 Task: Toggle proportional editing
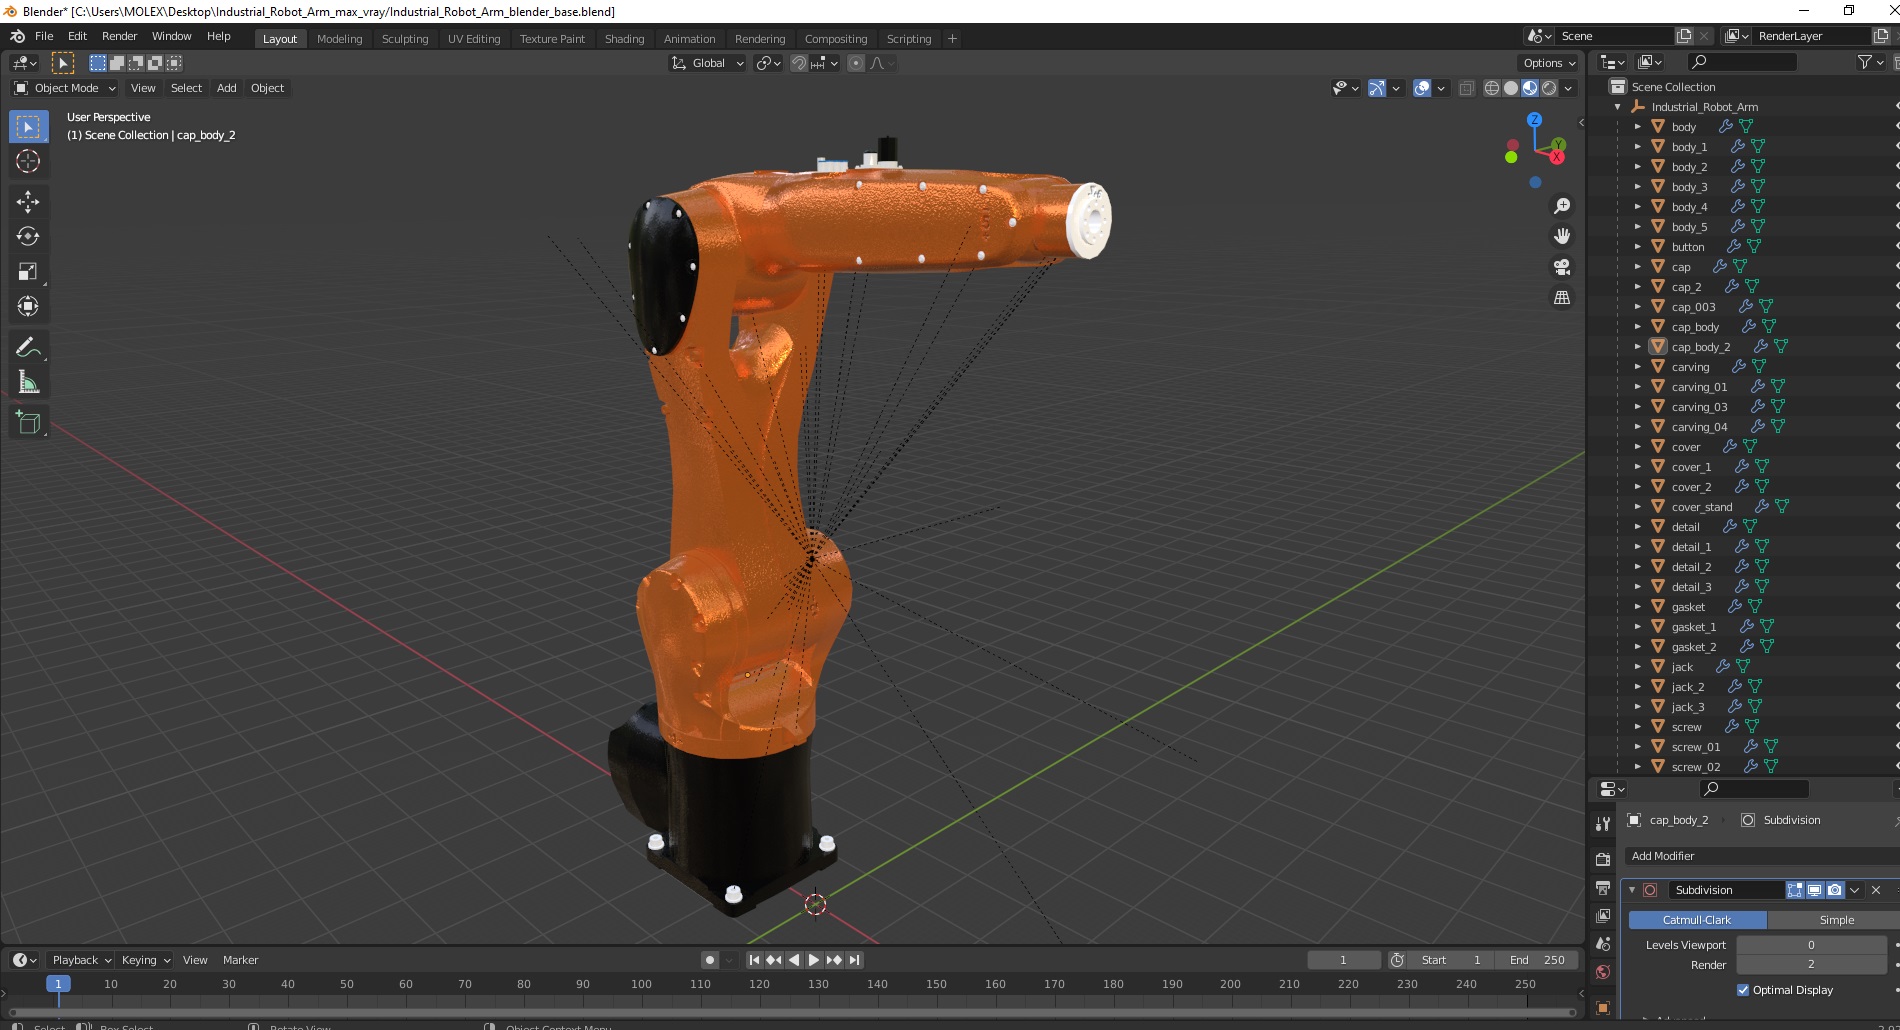pos(856,63)
